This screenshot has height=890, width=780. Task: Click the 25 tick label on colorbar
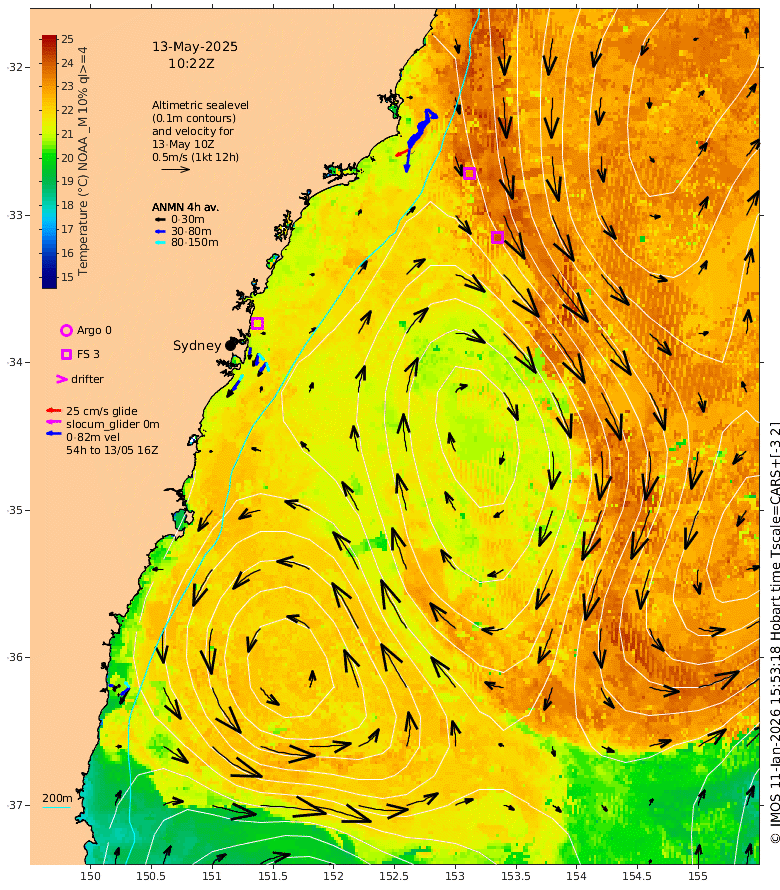tap(68, 39)
